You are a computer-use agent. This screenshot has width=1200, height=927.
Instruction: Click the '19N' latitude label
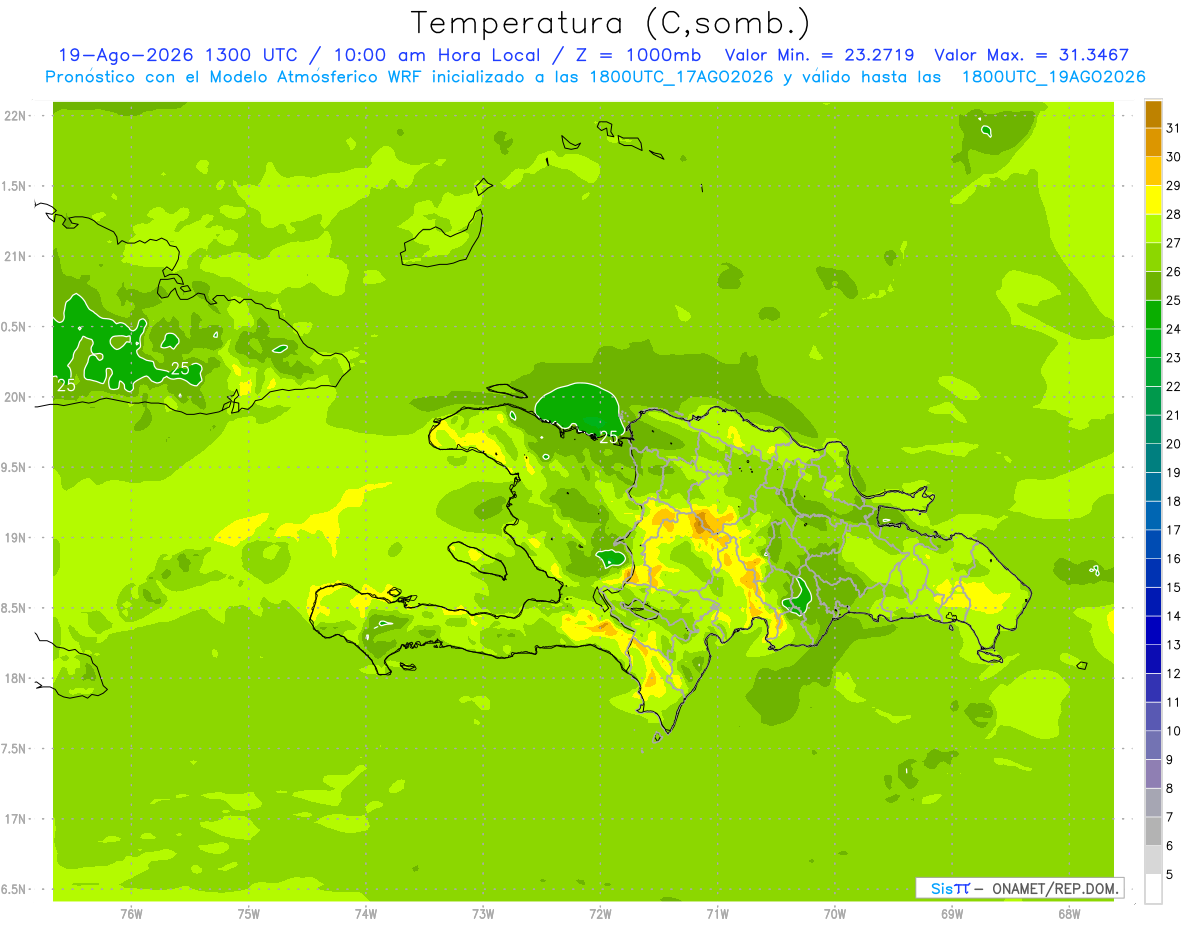14,537
